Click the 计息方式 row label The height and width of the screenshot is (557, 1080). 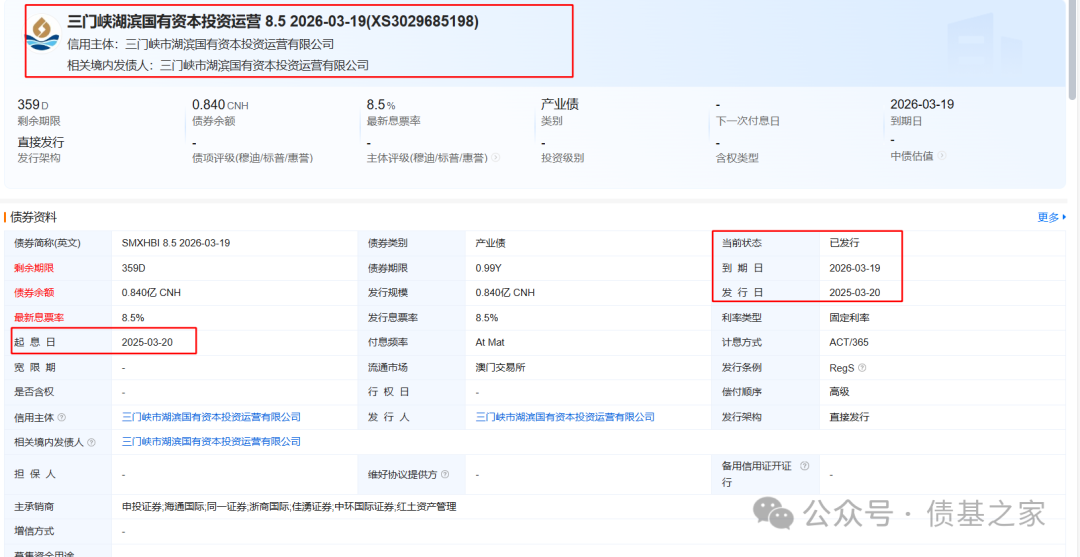742,342
